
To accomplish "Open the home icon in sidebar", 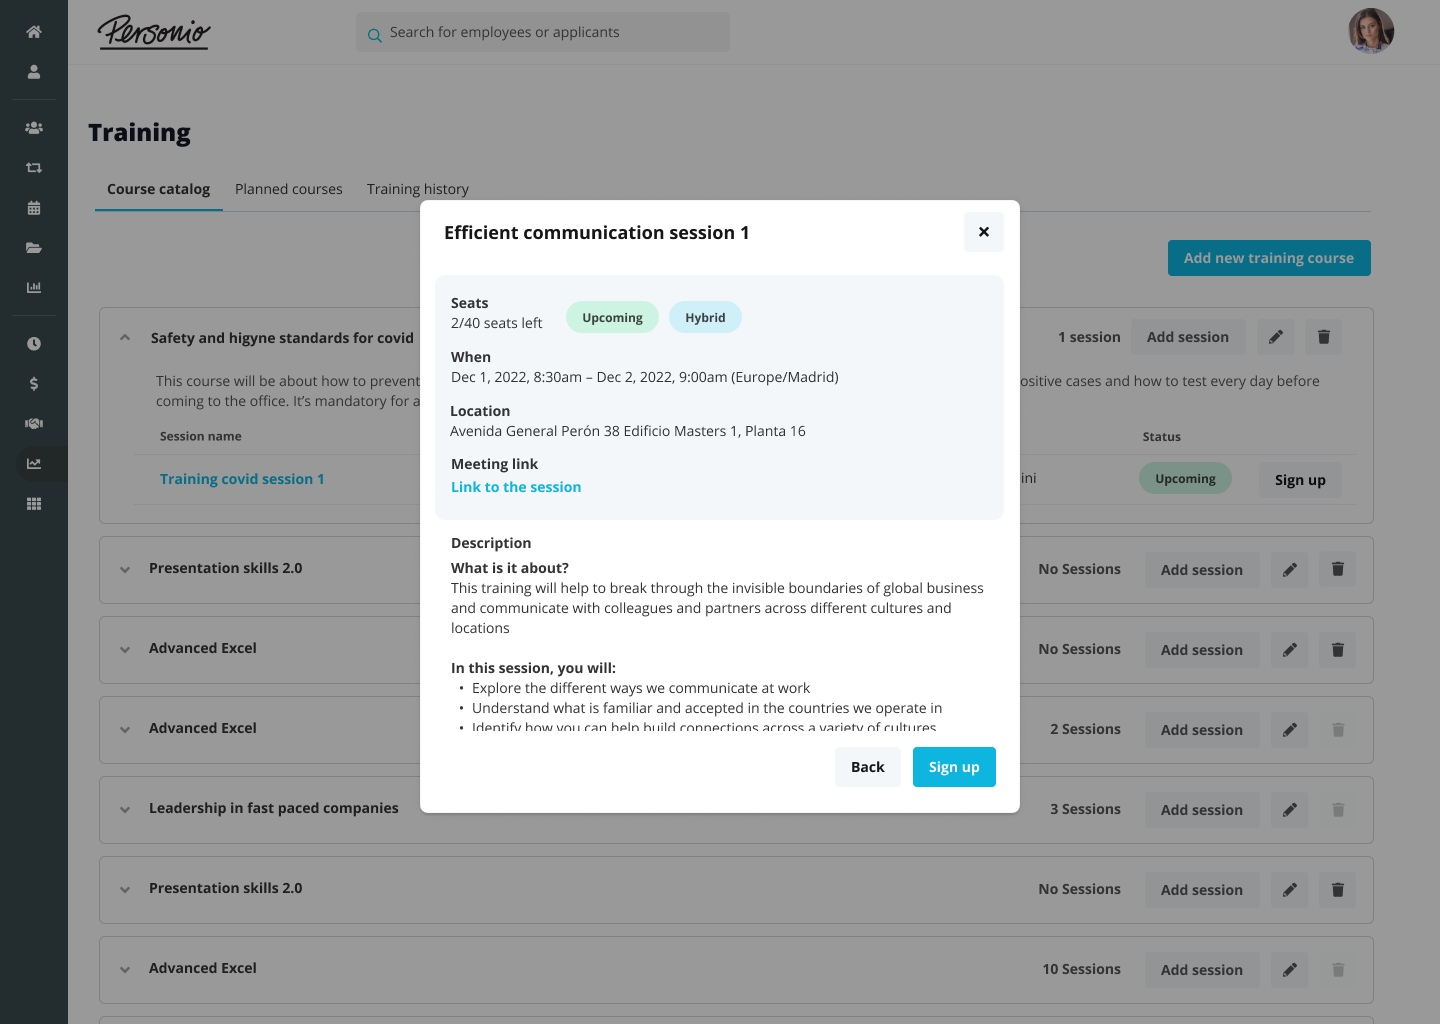I will pyautogui.click(x=34, y=32).
